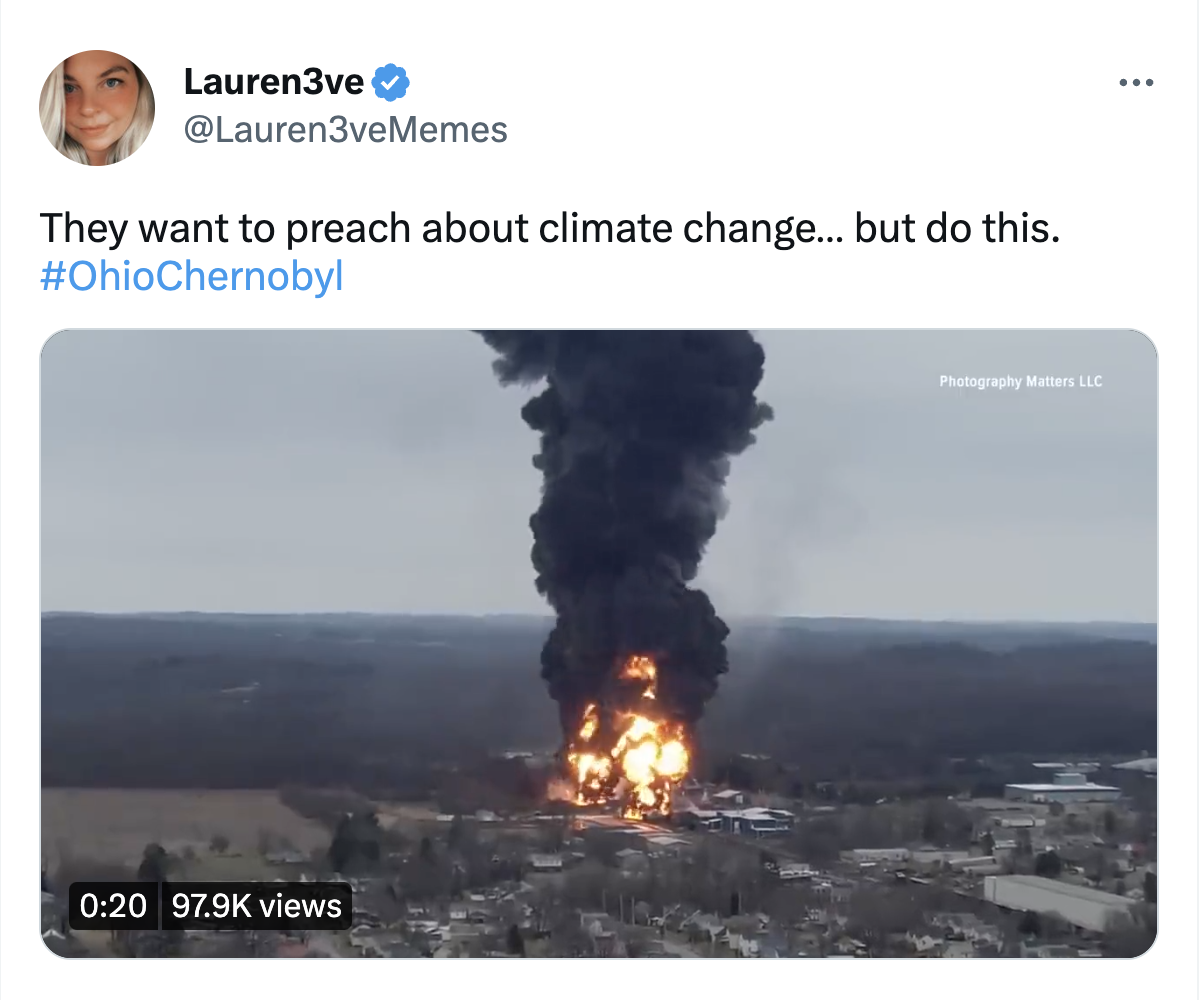
Task: Click the white flat-roofed building near the treeline
Action: pyautogui.click(x=1062, y=790)
